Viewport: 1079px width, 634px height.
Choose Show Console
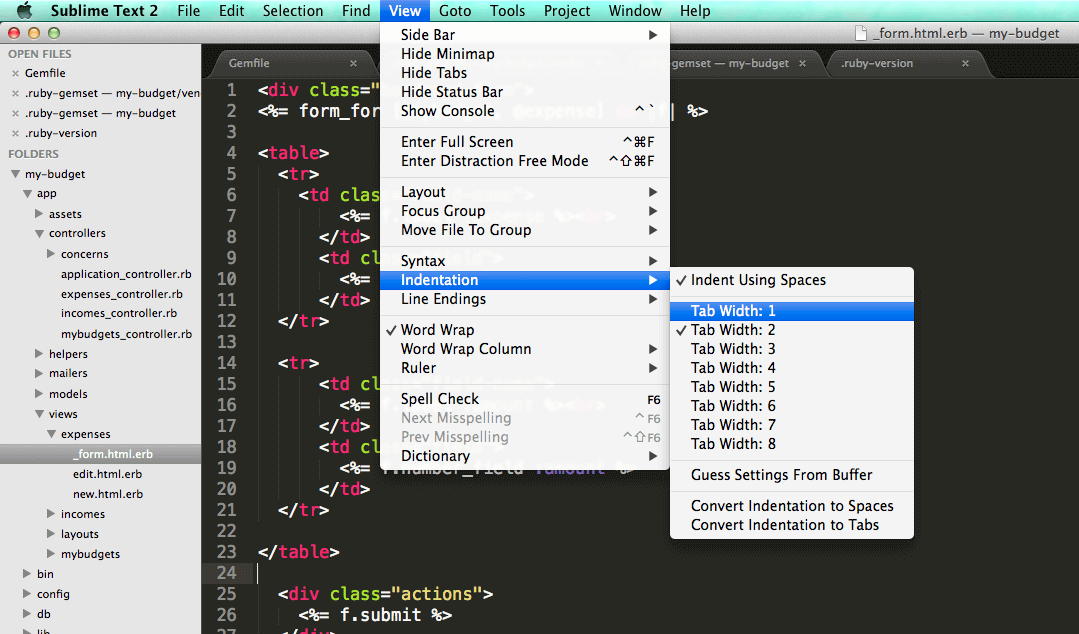tap(524, 111)
